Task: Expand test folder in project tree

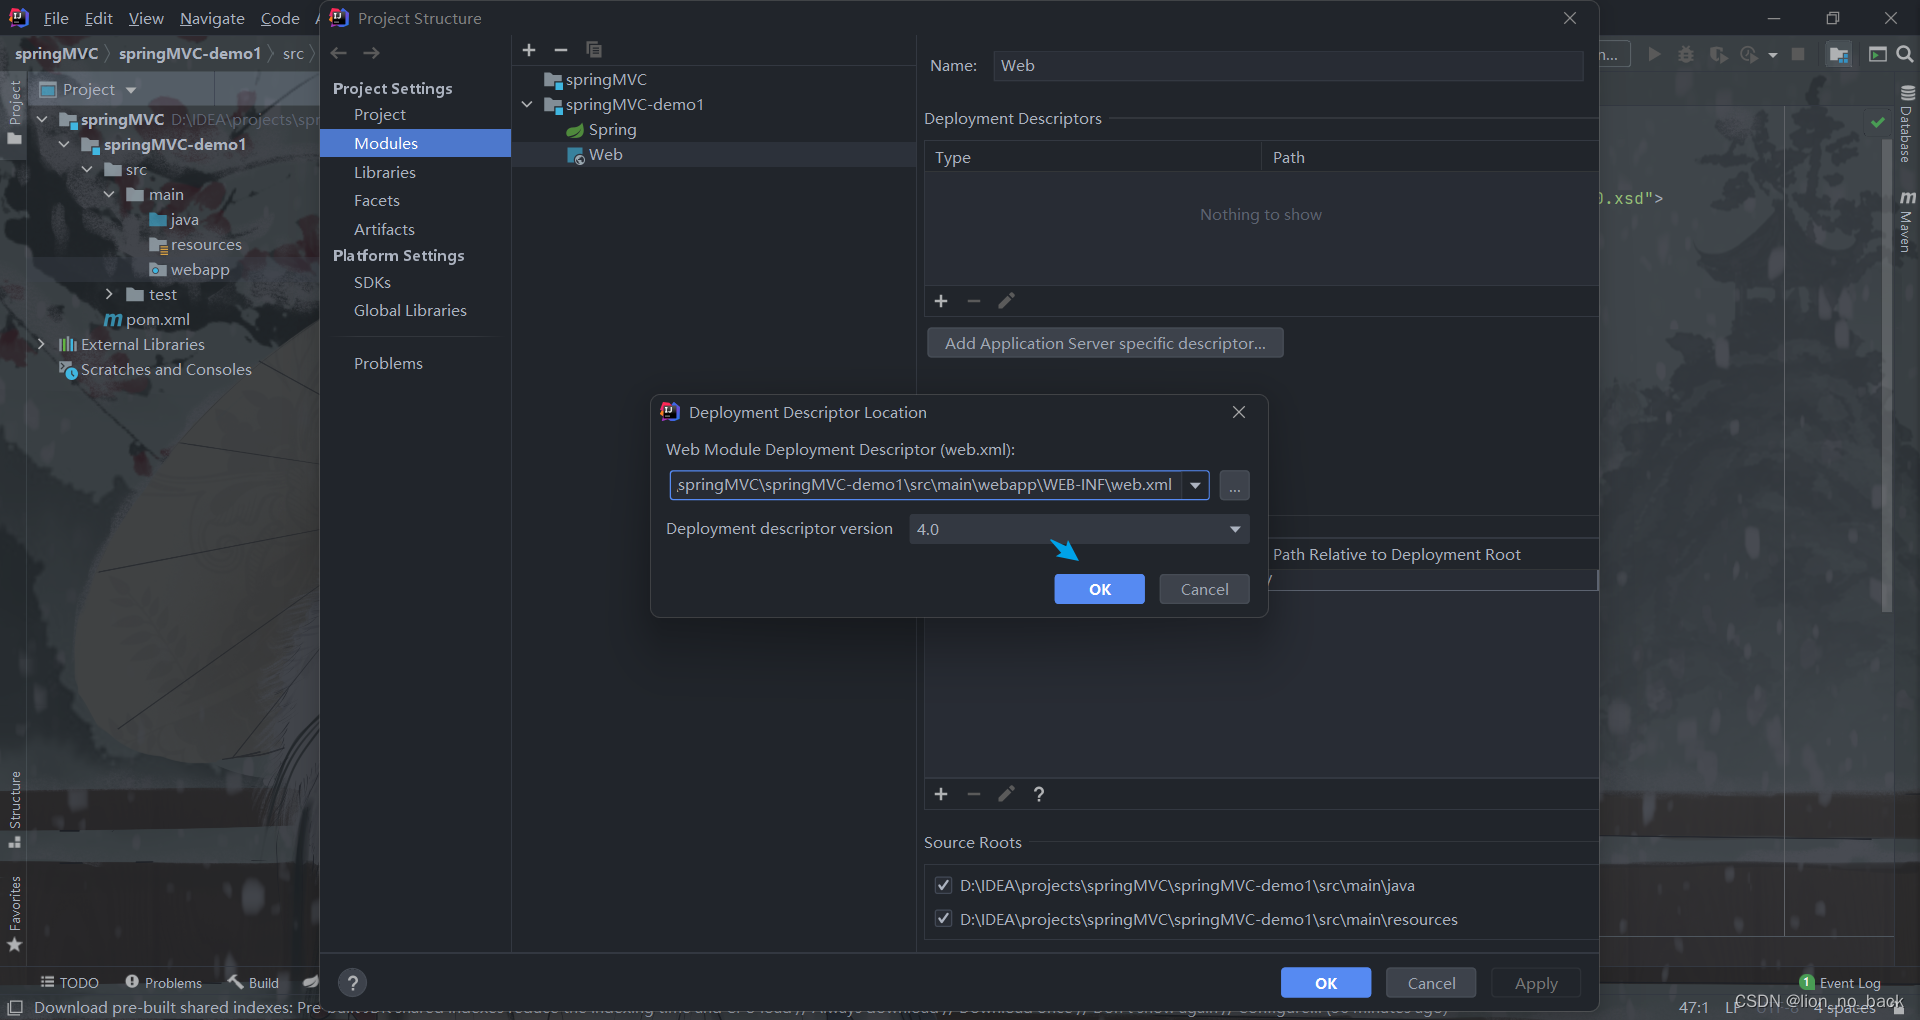Action: click(x=110, y=294)
